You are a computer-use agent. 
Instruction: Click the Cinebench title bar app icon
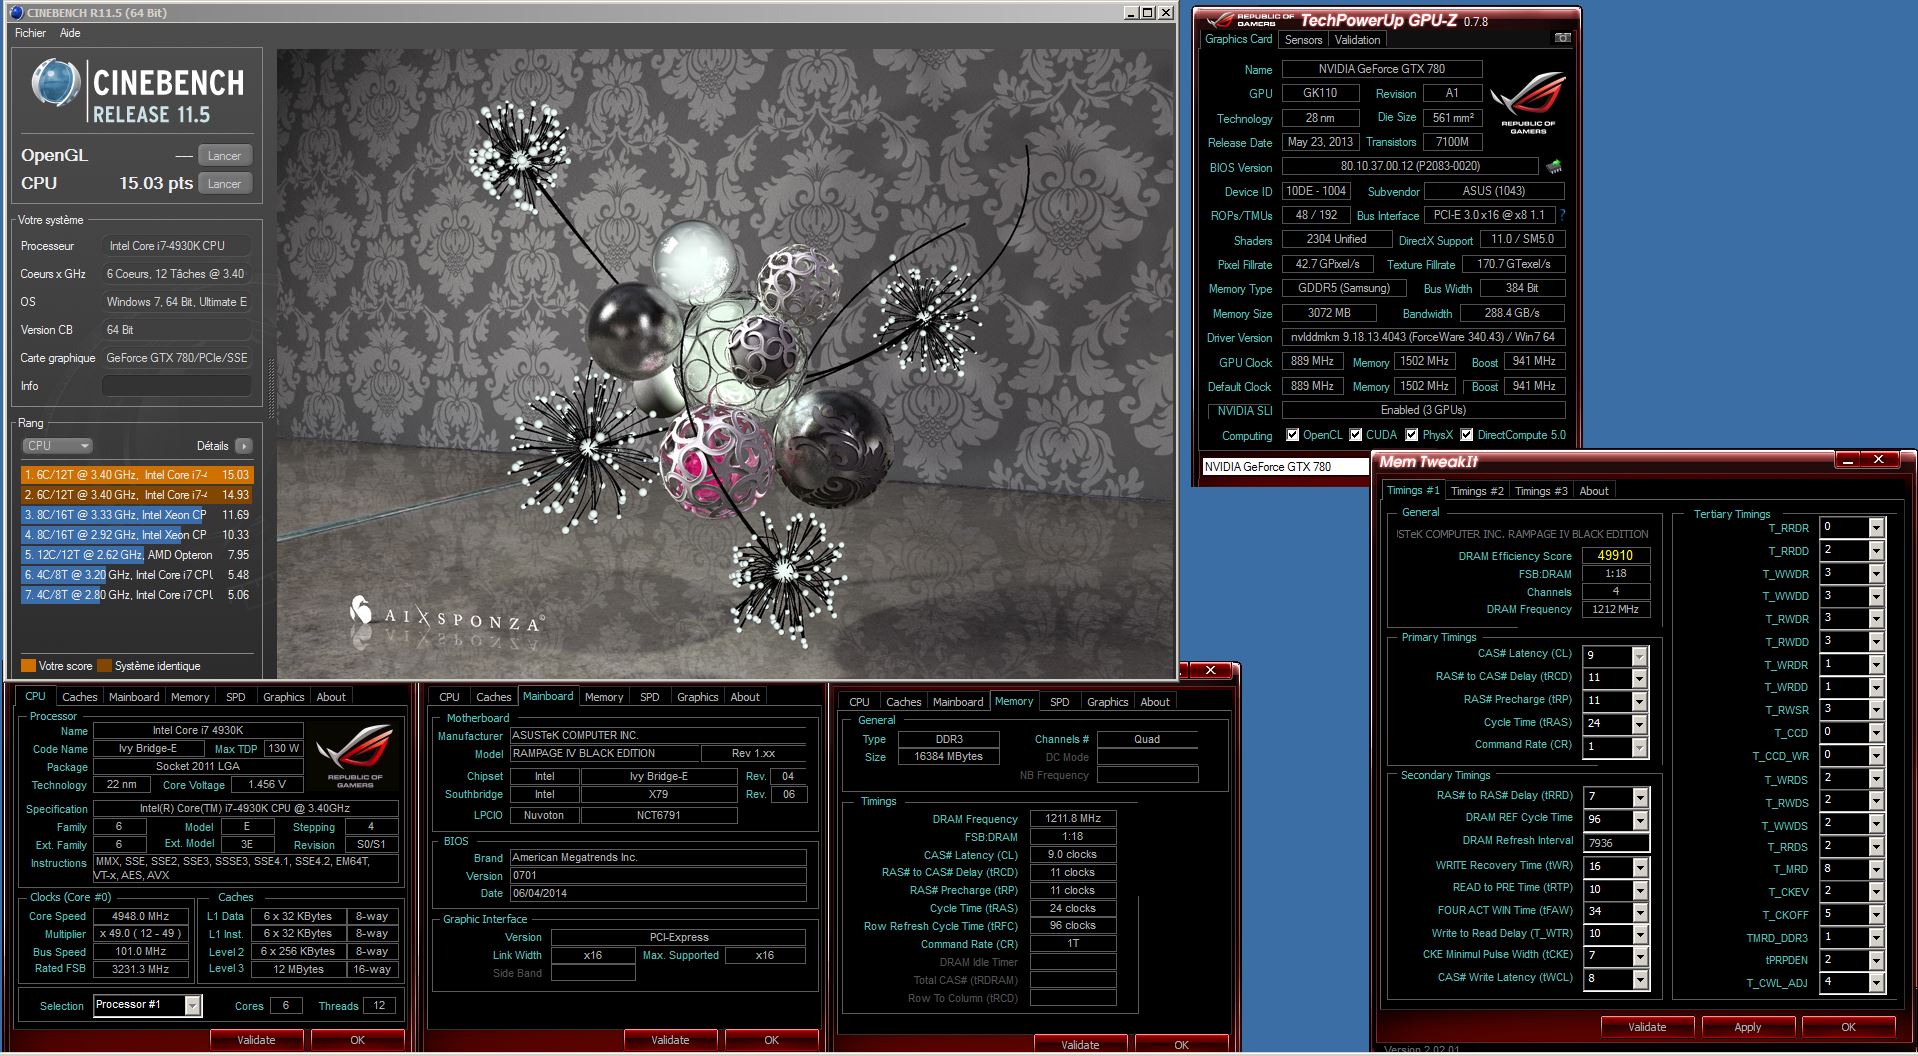(x=16, y=13)
